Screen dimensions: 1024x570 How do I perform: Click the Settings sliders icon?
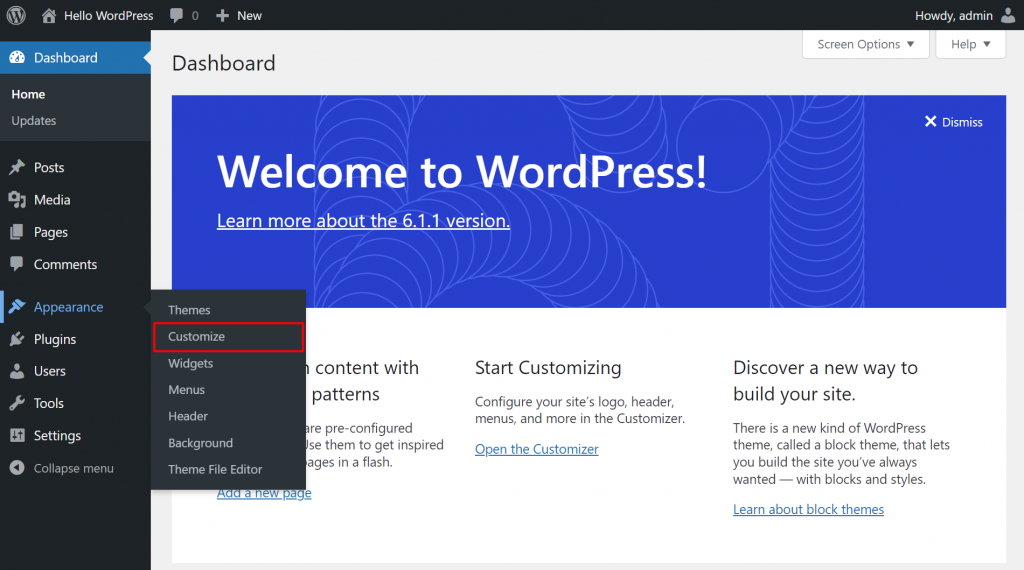pyautogui.click(x=17, y=436)
